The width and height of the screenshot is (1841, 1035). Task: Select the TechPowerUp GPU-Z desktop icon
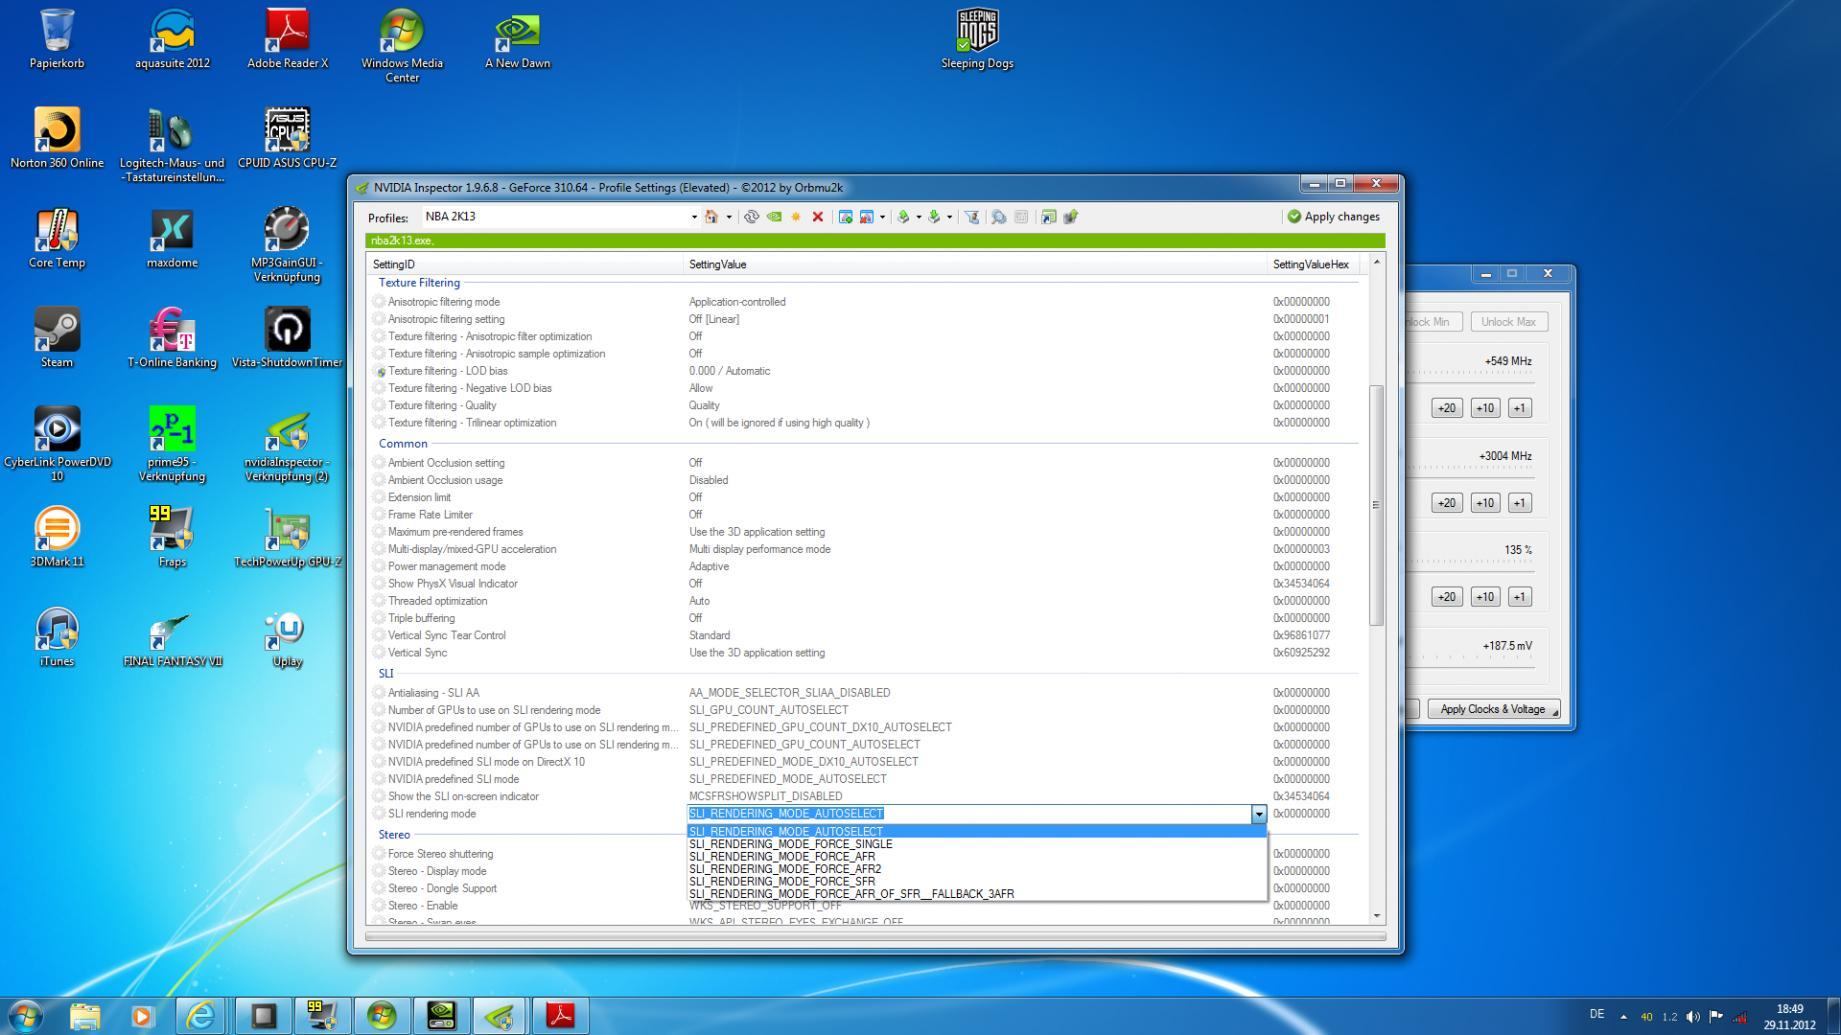(287, 538)
